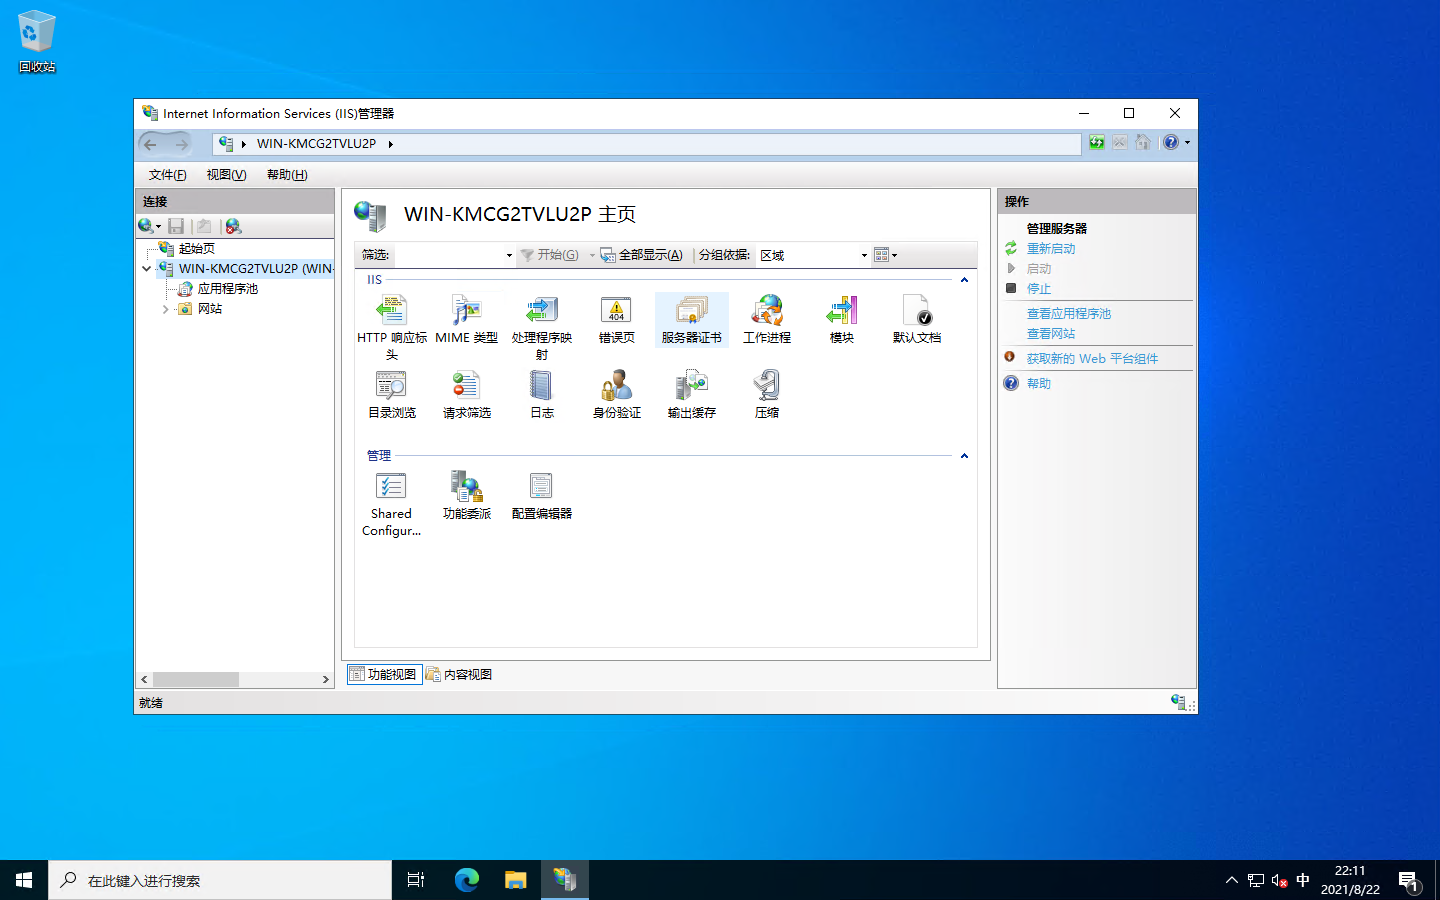This screenshot has width=1440, height=900.
Task: Open Microsoft Edge from the taskbar
Action: click(x=466, y=880)
